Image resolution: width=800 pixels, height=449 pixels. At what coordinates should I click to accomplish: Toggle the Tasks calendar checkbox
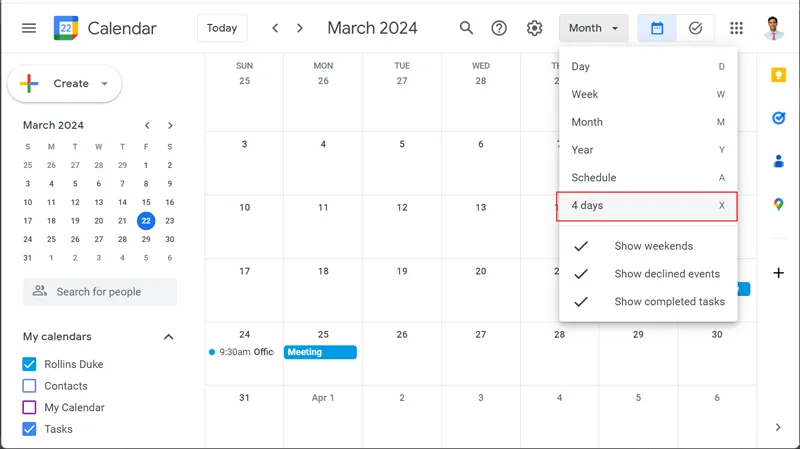[x=29, y=429]
